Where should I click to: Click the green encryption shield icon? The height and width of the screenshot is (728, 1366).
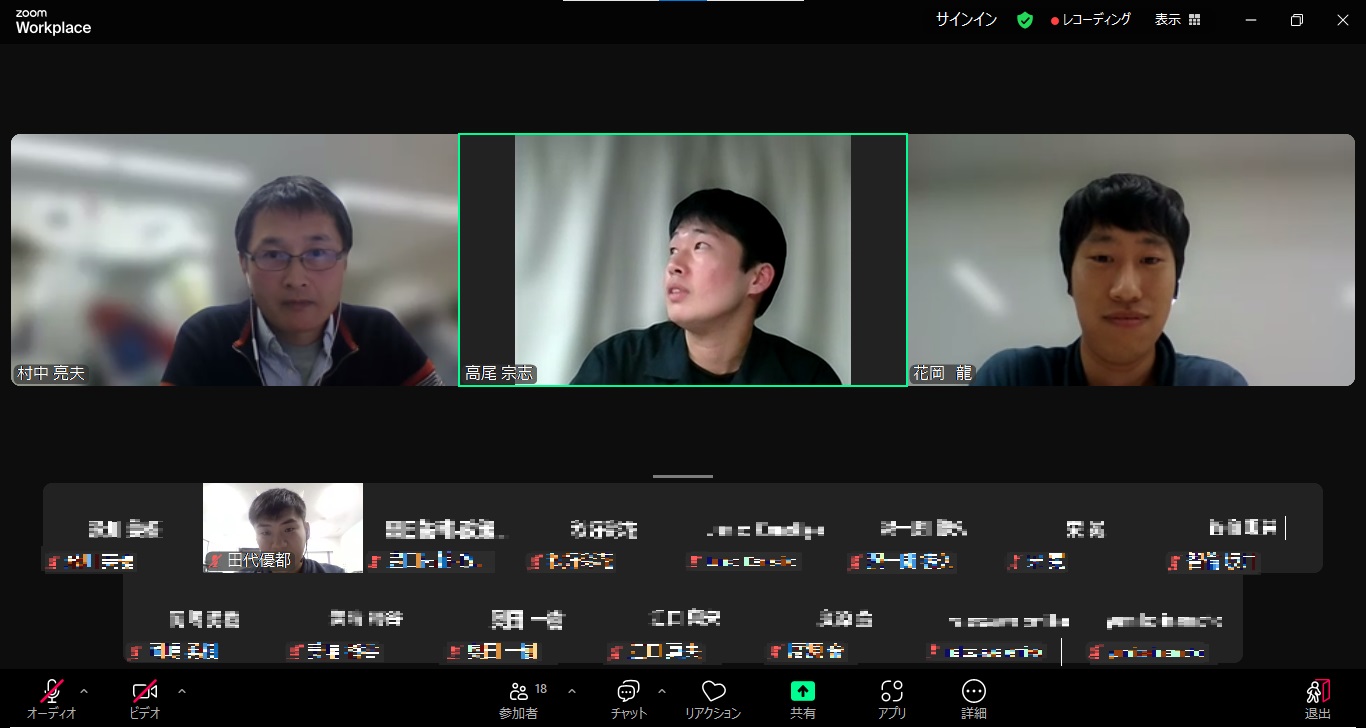coord(1025,20)
